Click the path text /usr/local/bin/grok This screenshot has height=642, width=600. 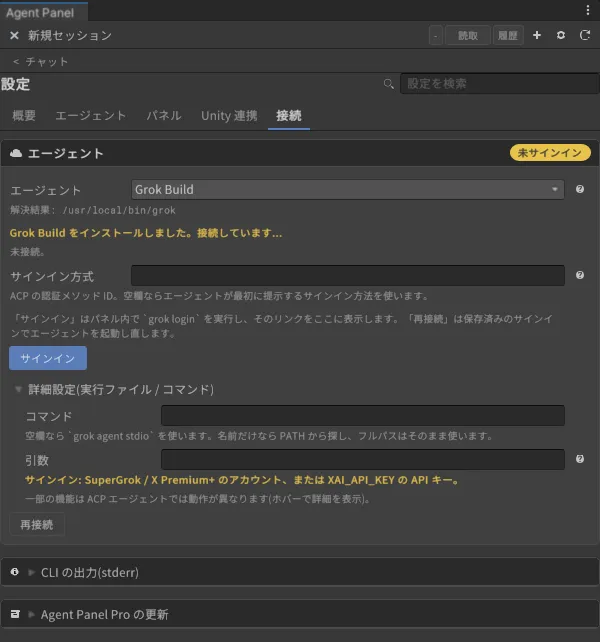[119, 210]
